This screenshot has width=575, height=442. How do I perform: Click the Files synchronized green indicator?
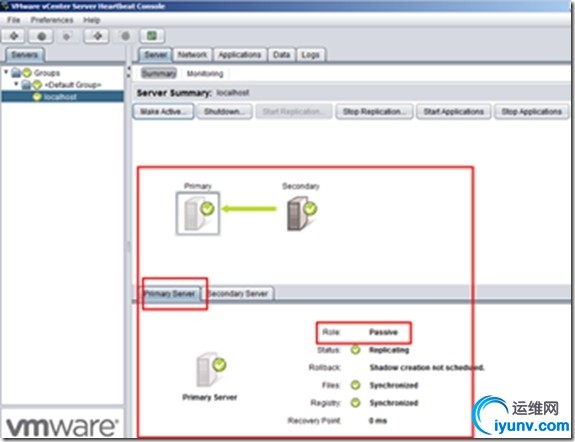(355, 385)
